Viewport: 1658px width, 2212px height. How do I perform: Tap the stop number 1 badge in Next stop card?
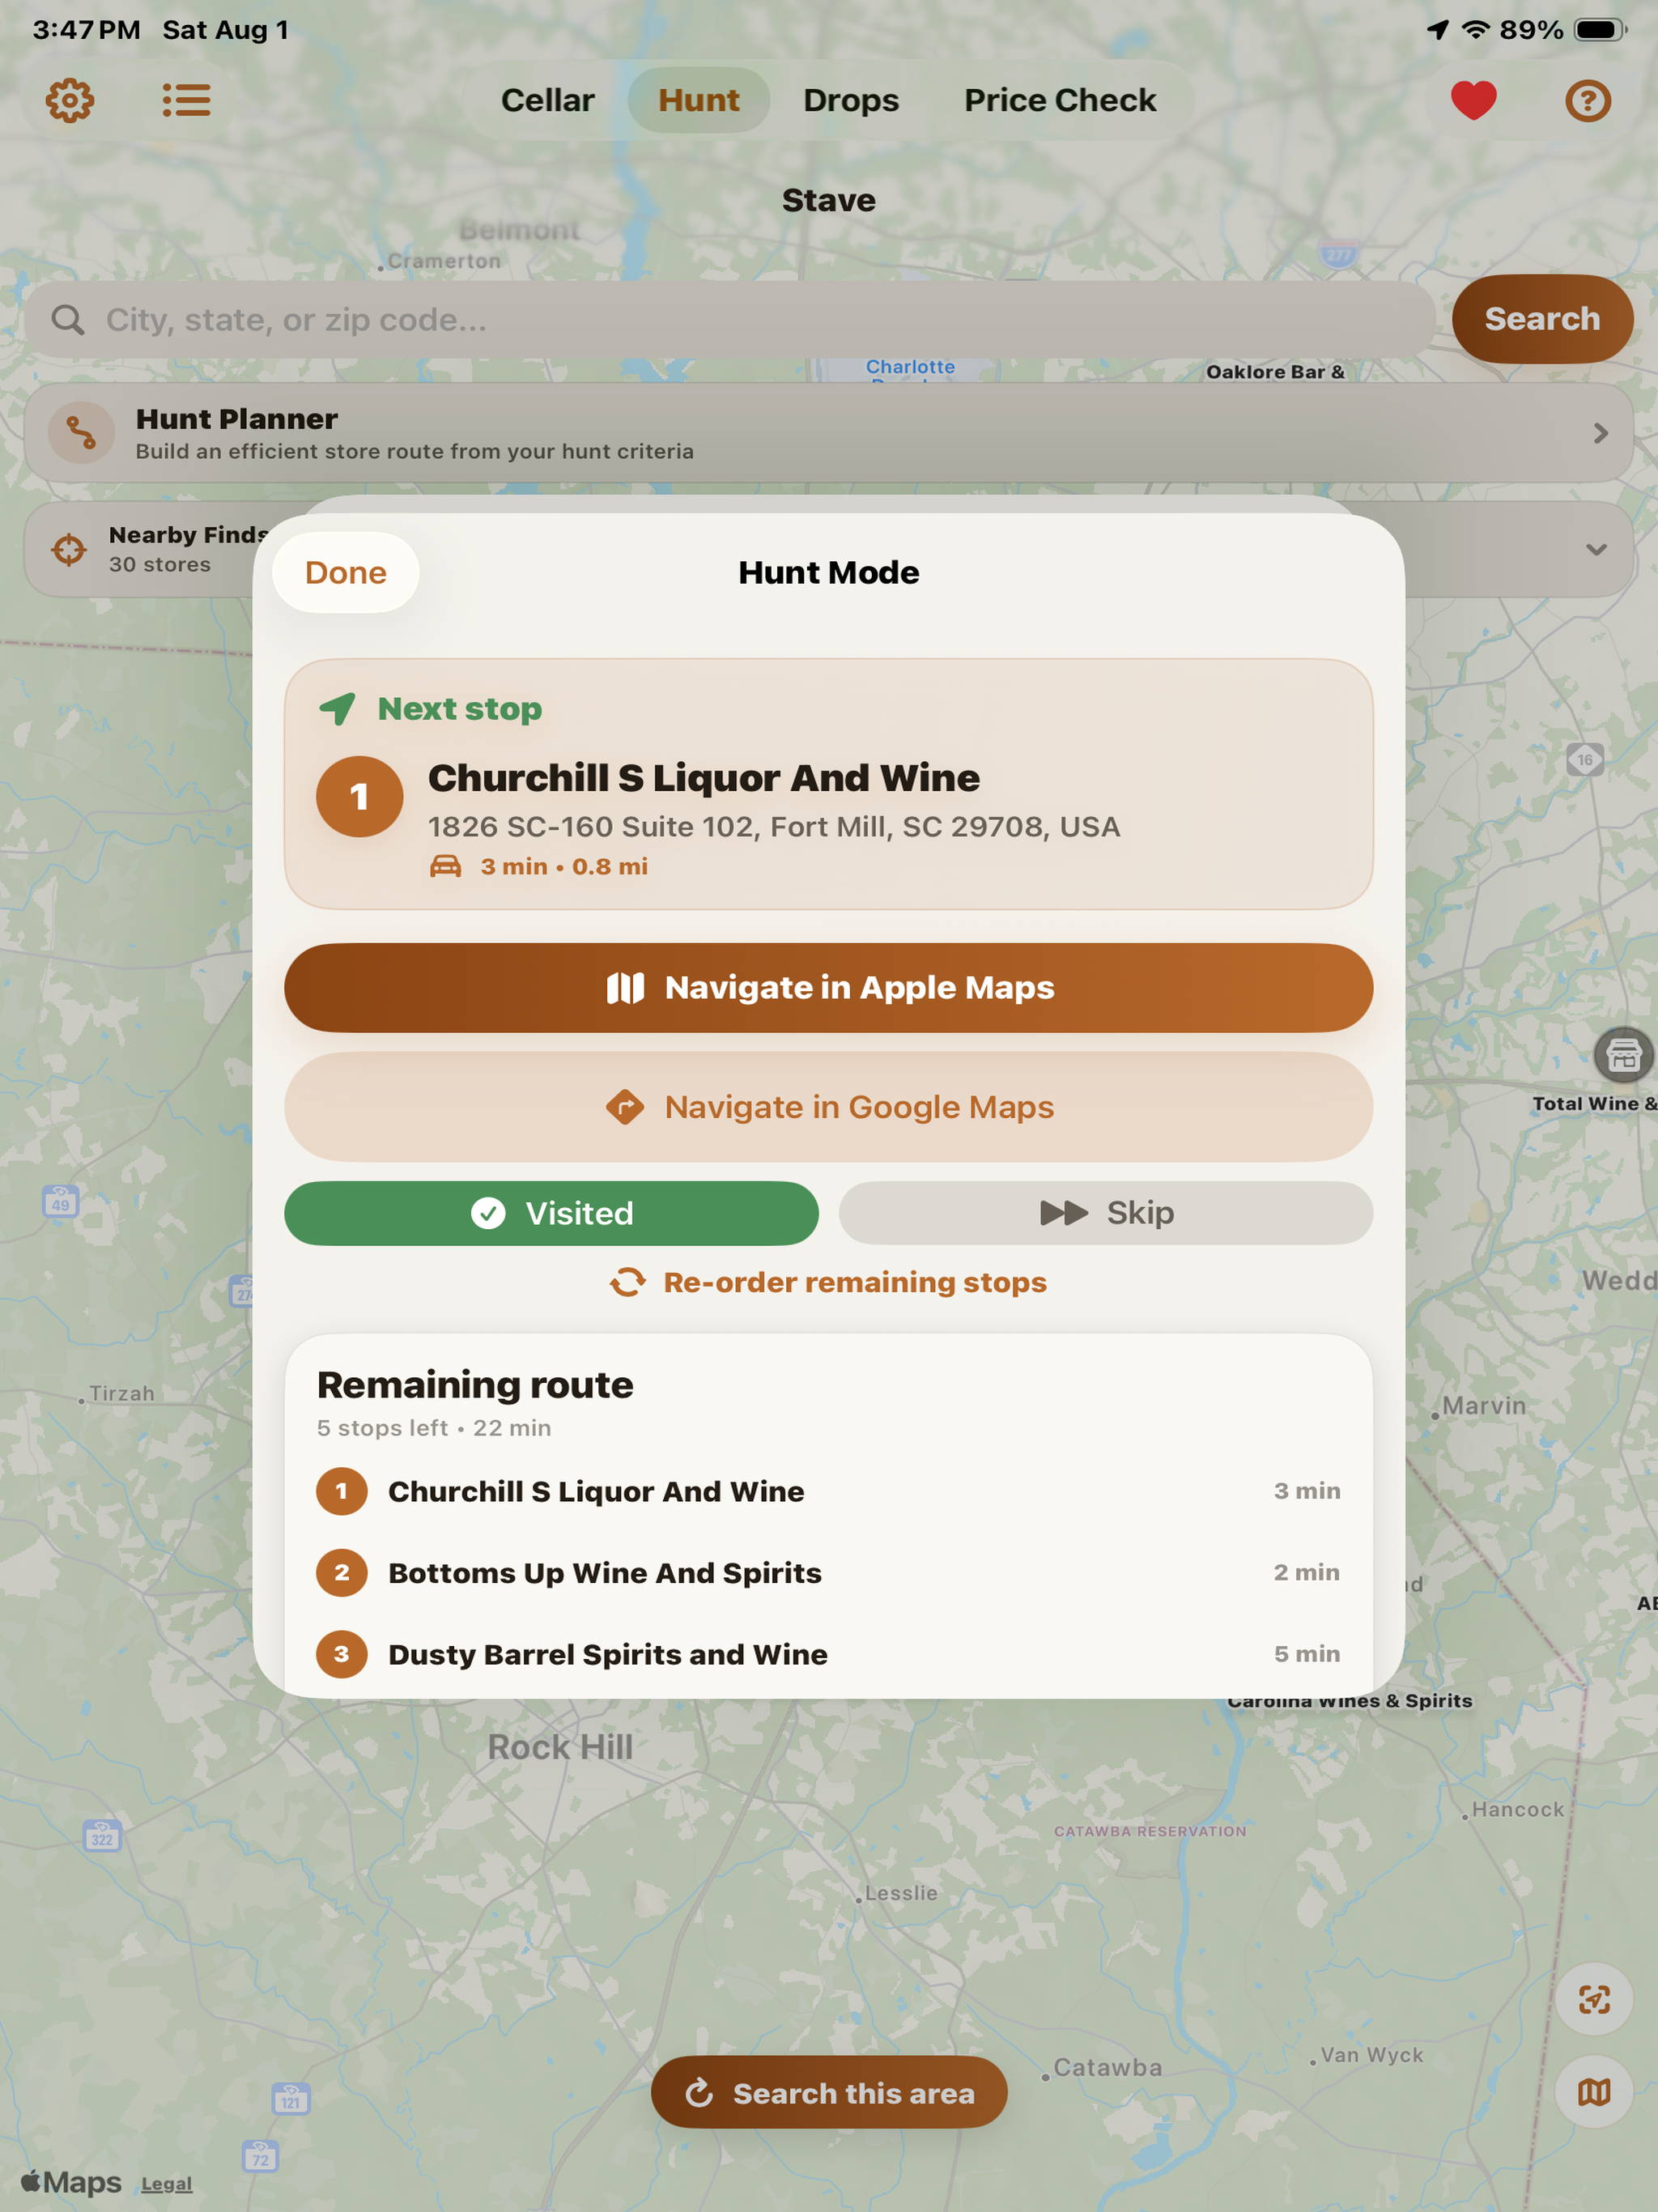coord(359,796)
